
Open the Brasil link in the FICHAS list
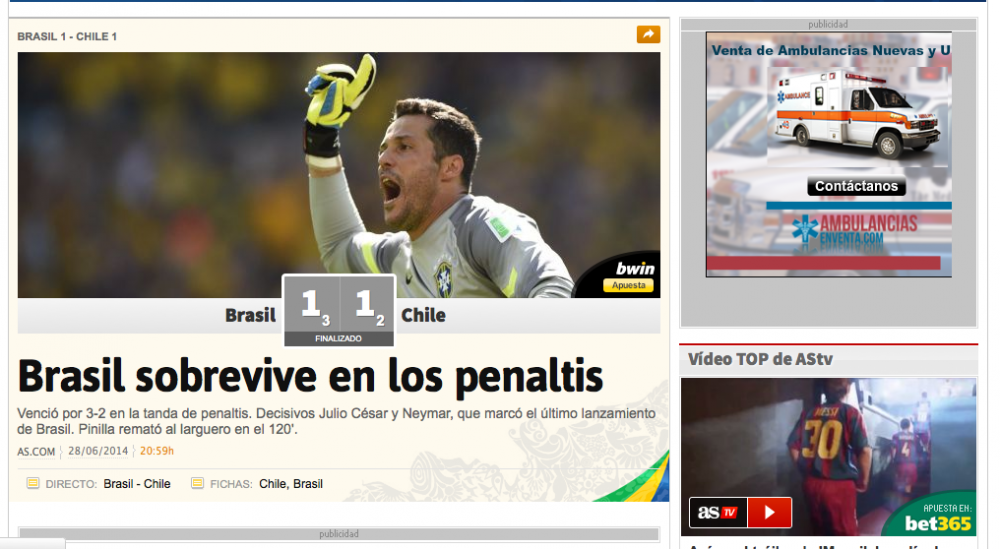(308, 484)
